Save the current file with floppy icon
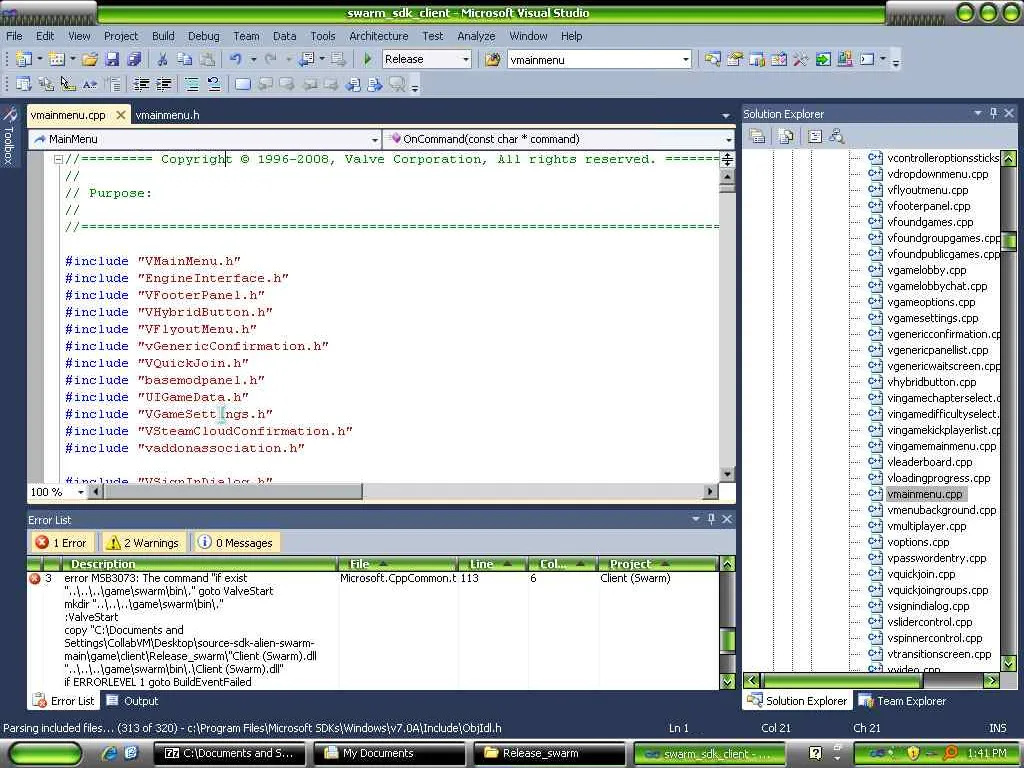 [112, 59]
